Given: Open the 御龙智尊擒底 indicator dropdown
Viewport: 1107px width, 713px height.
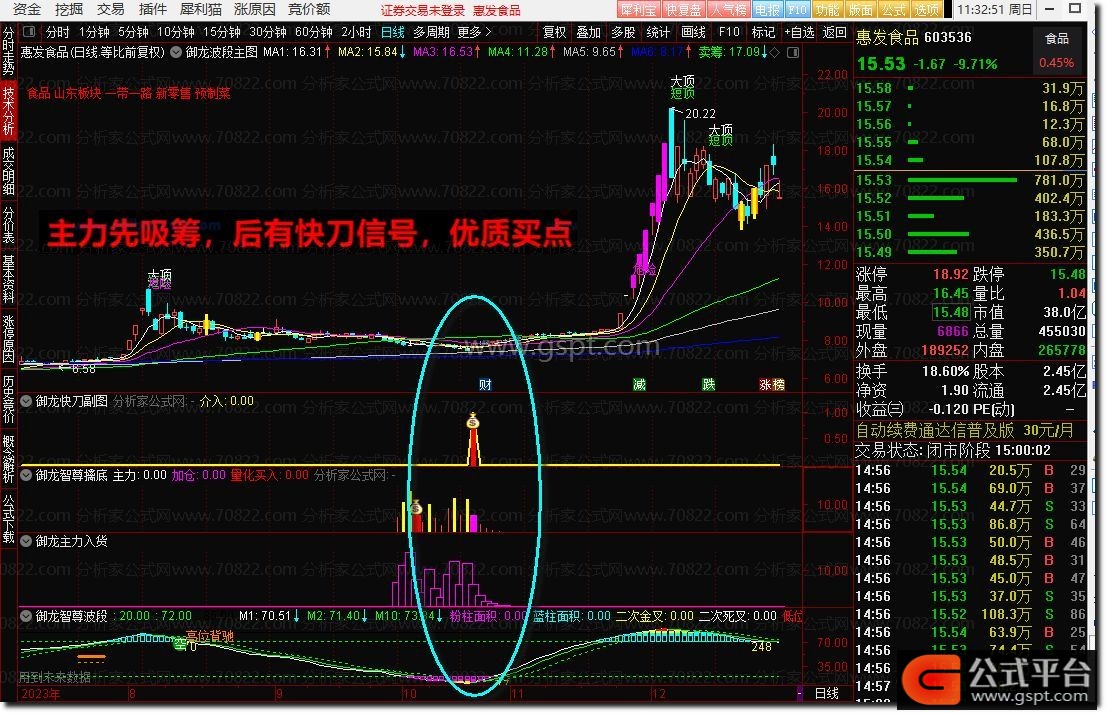Looking at the screenshot, I should point(26,475).
